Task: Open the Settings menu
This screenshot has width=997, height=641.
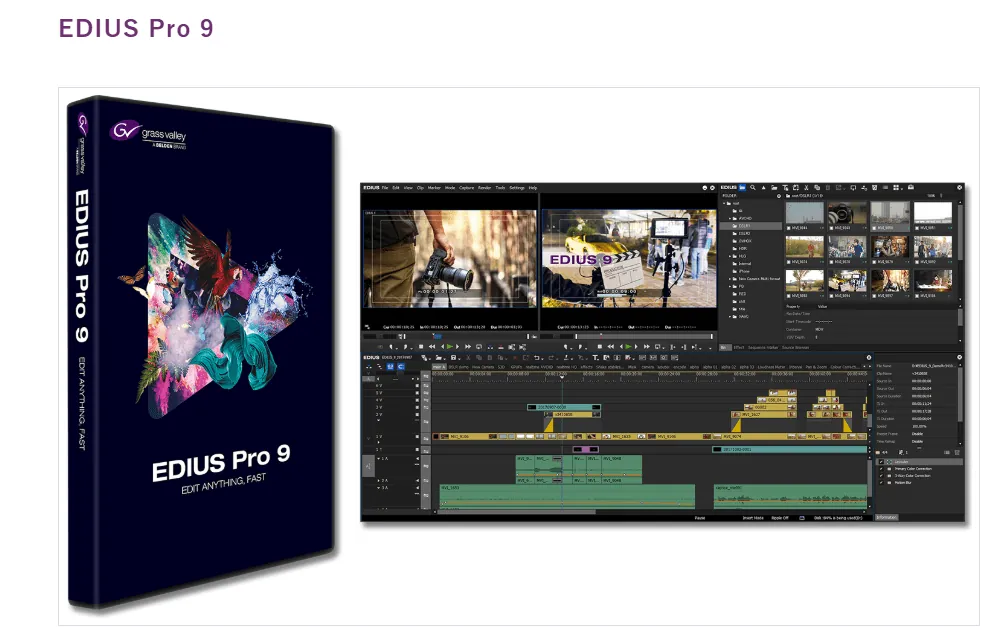Action: point(517,188)
